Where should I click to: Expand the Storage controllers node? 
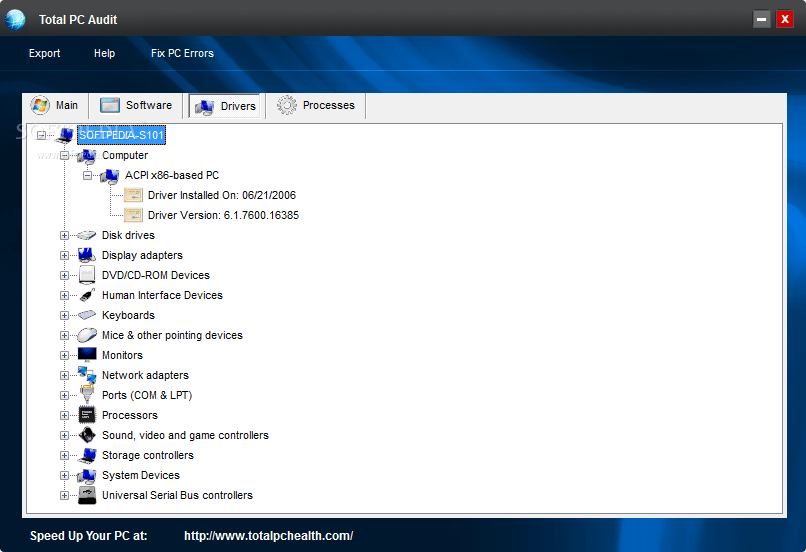coord(64,455)
